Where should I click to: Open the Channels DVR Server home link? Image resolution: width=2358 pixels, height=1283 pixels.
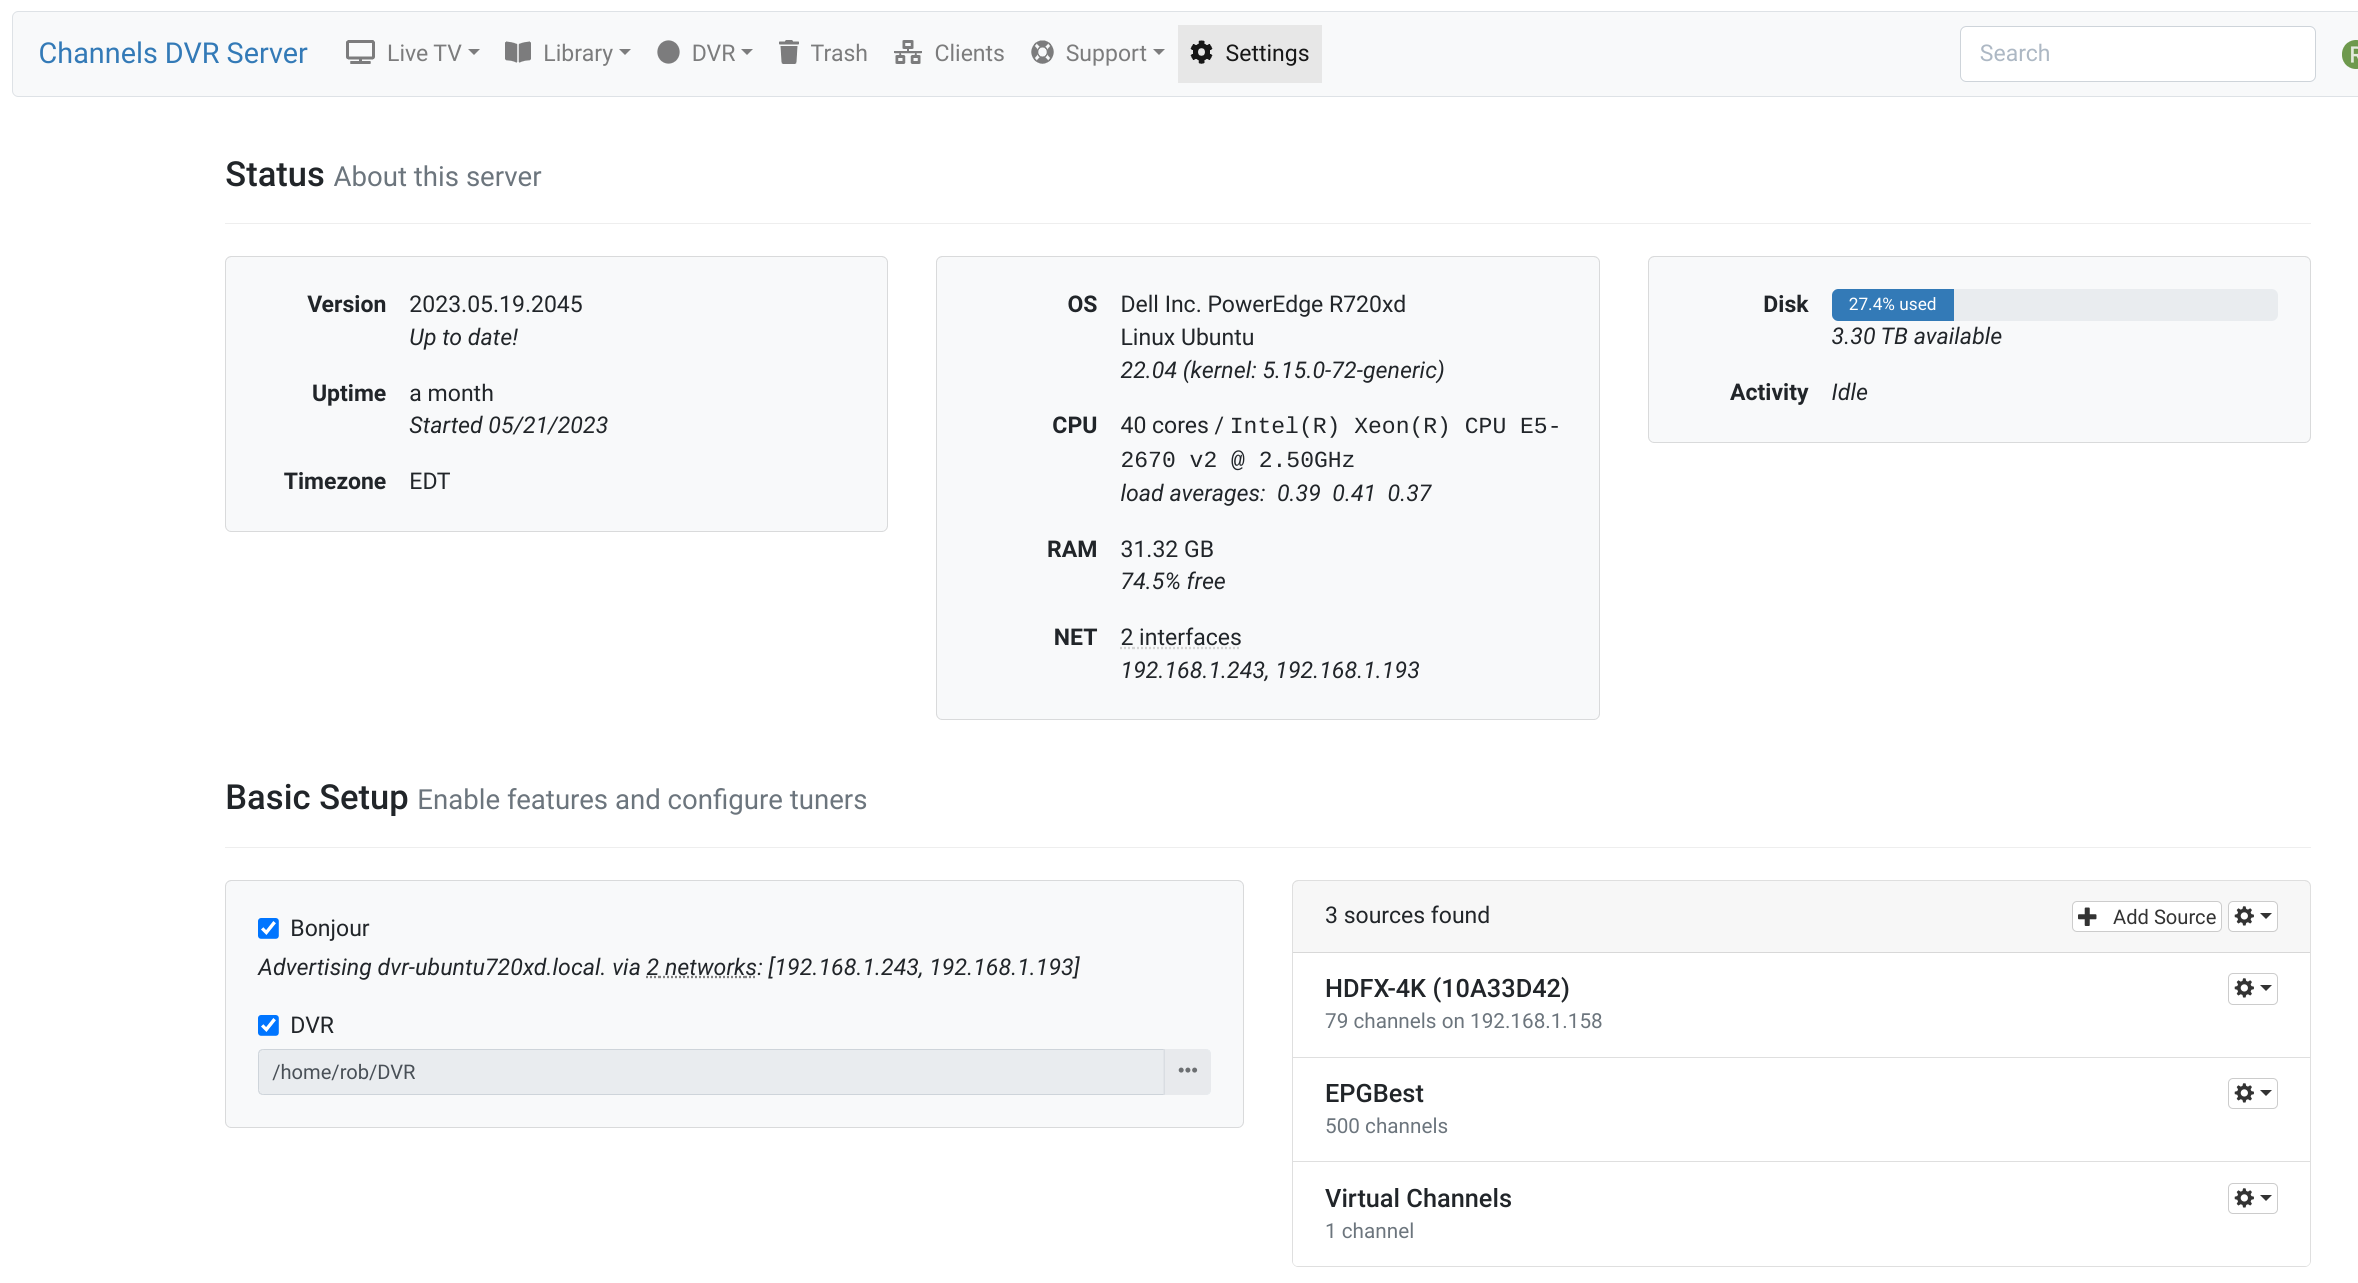172,53
